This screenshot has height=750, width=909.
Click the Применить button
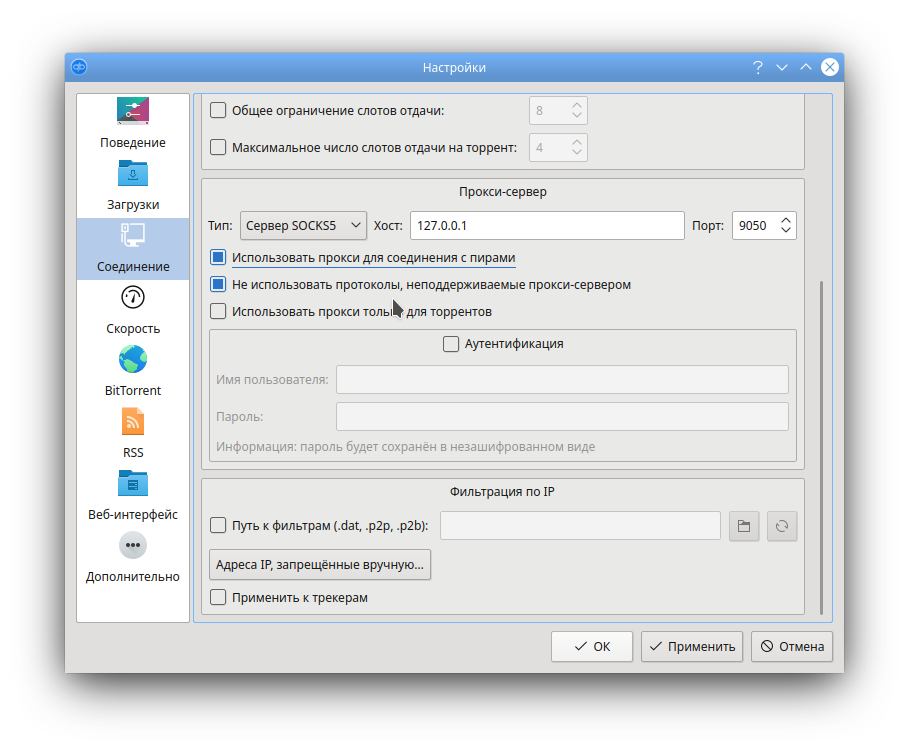692,646
